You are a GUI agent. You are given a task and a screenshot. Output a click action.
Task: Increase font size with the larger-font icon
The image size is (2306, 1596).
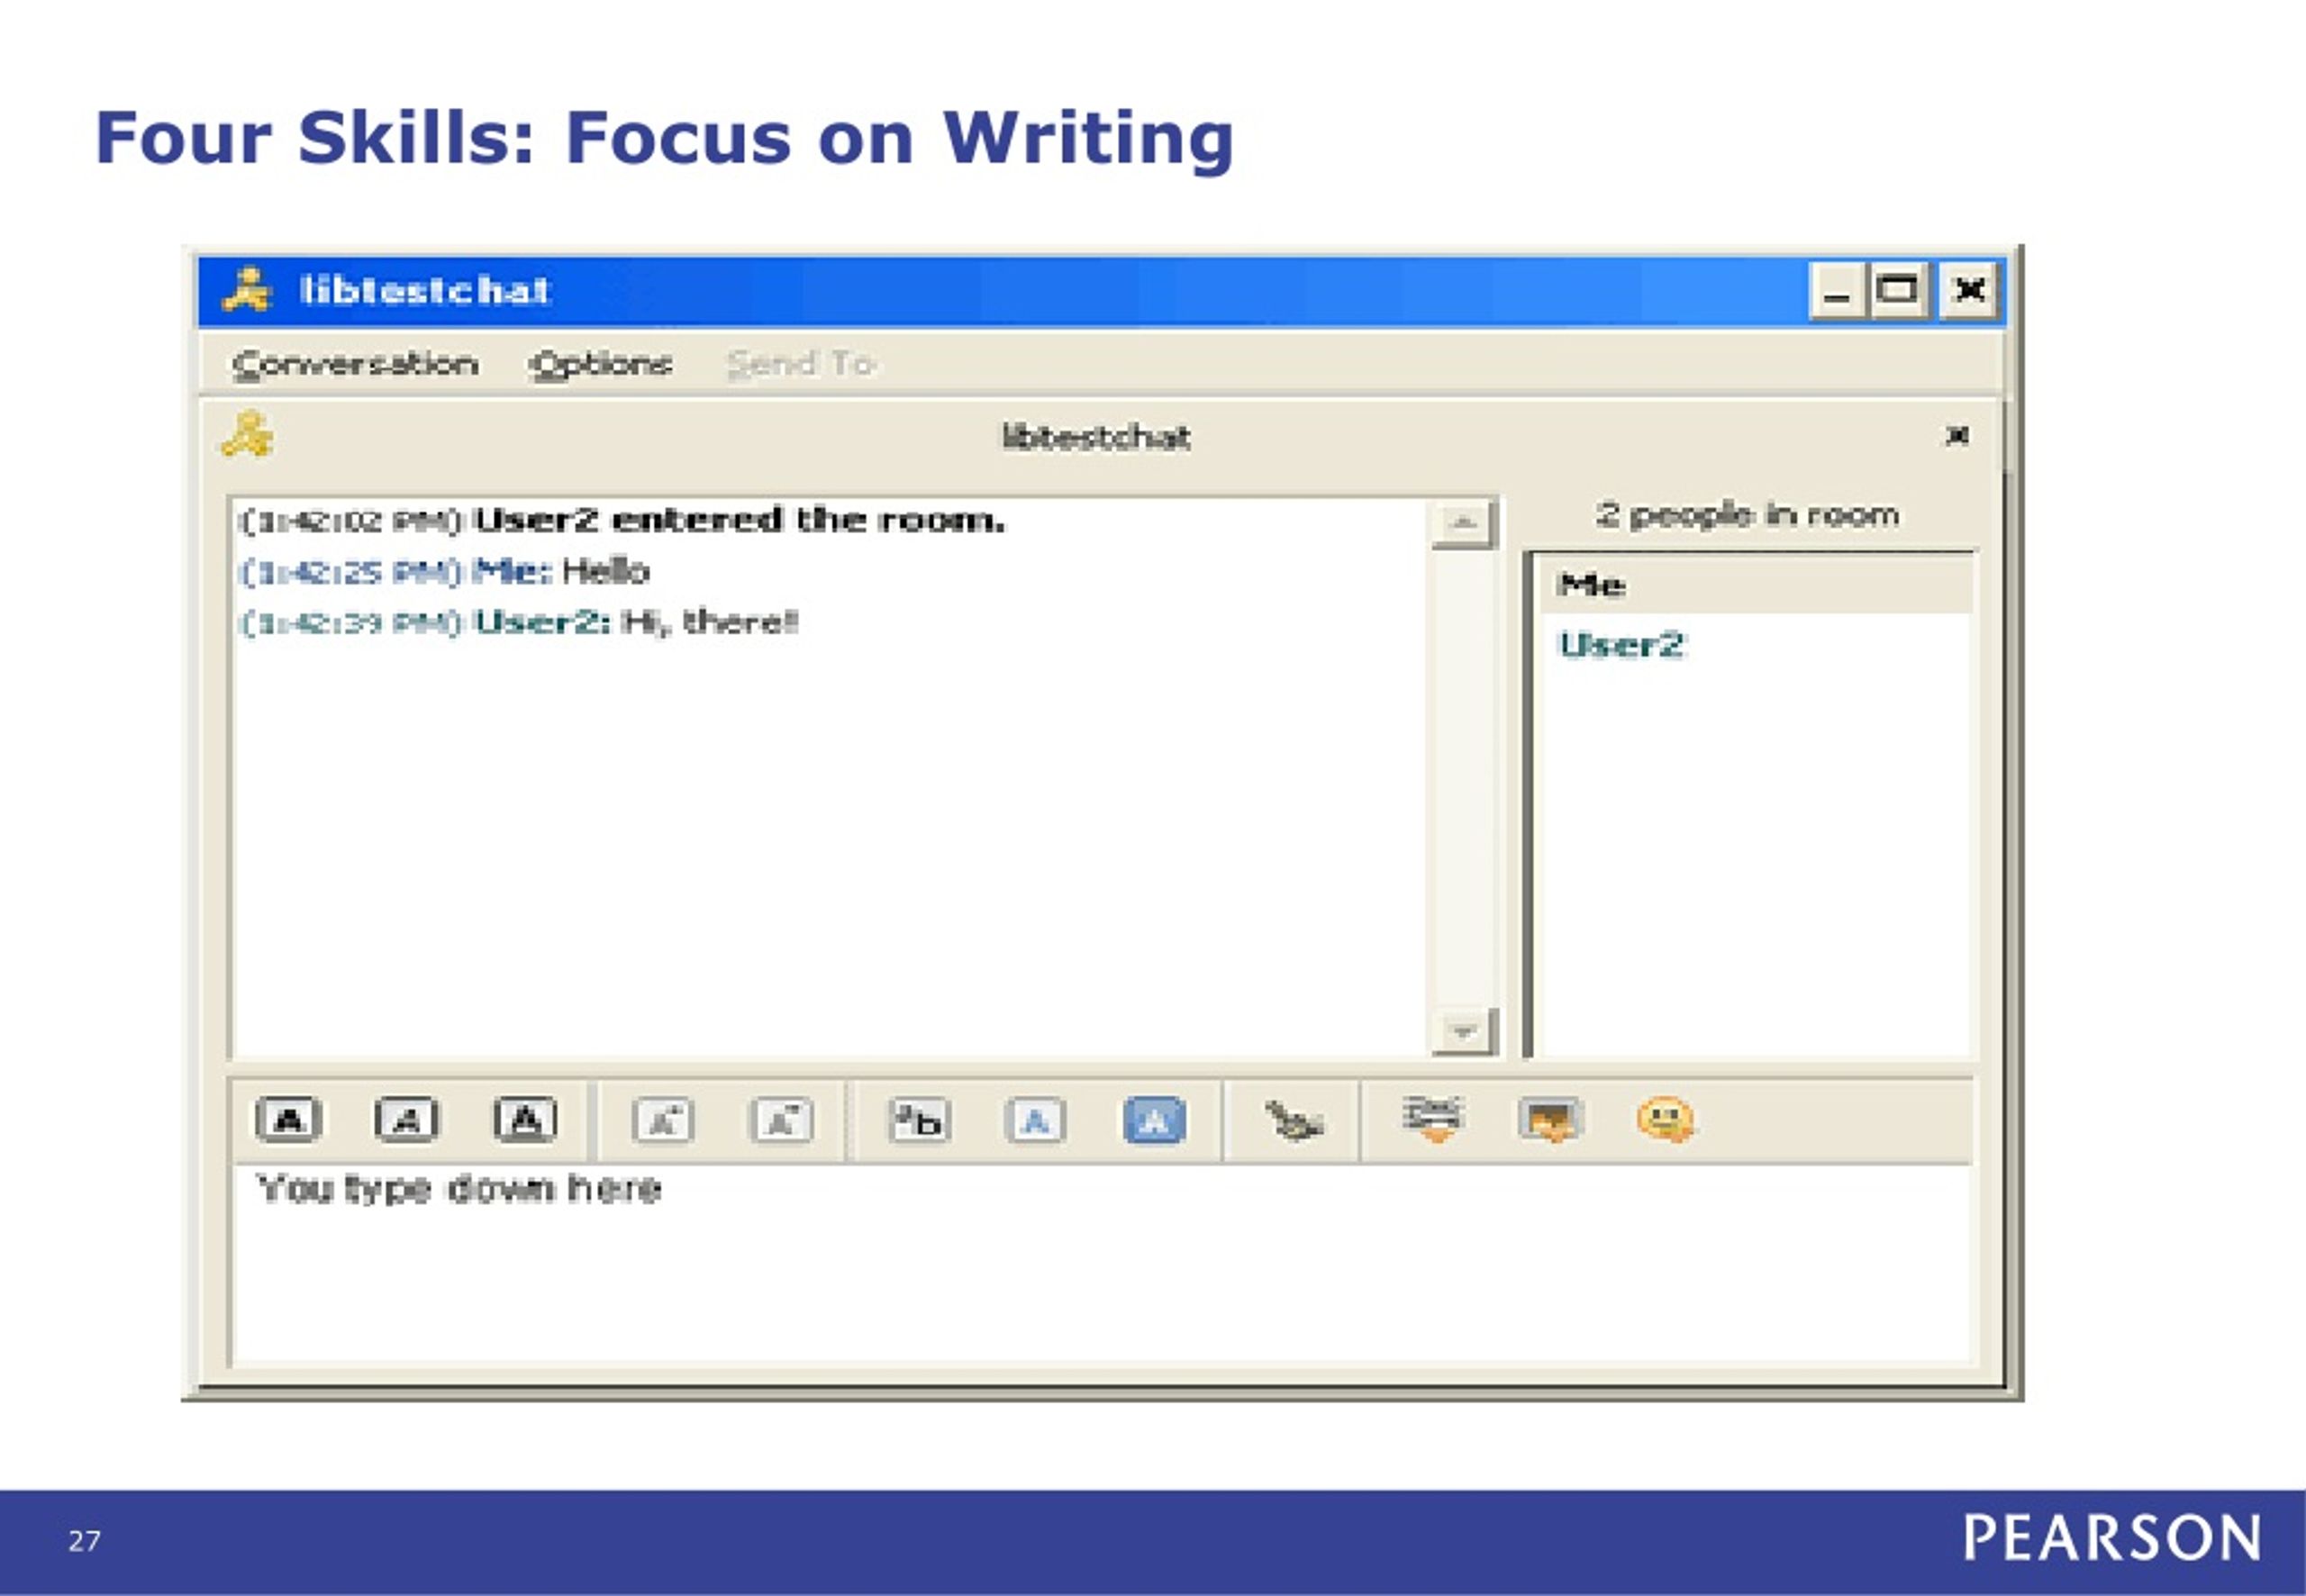[x=663, y=1120]
